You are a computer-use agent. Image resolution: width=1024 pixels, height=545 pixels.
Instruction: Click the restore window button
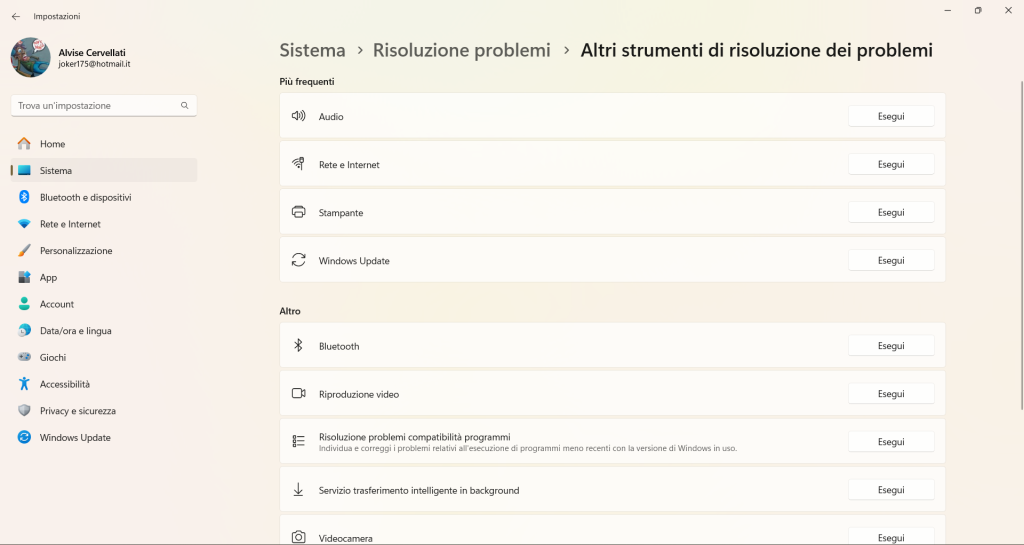click(978, 10)
